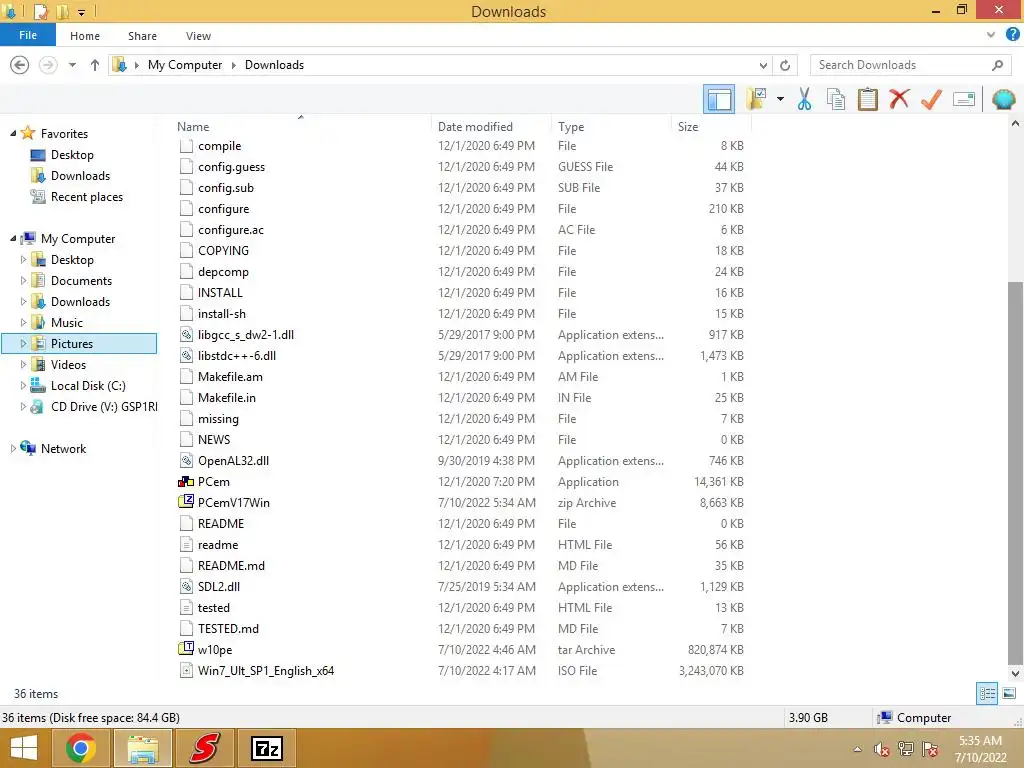This screenshot has height=768, width=1024.
Task: Select the OpenAL32.dll file icon
Action: 186,460
